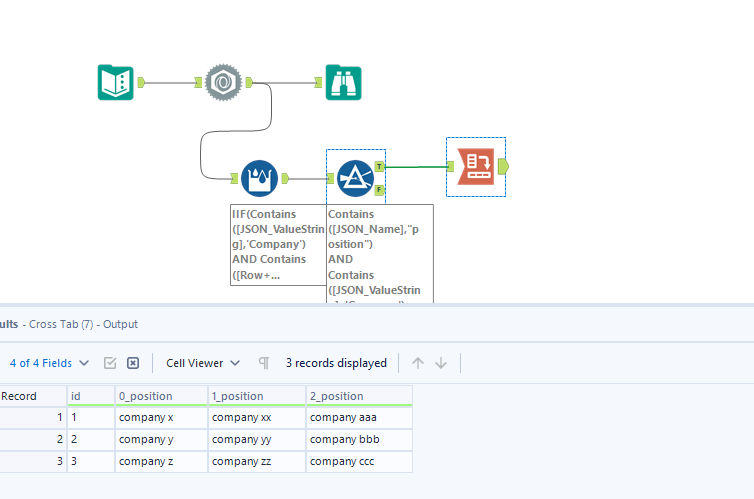Click the 1_position column header

tap(257, 396)
